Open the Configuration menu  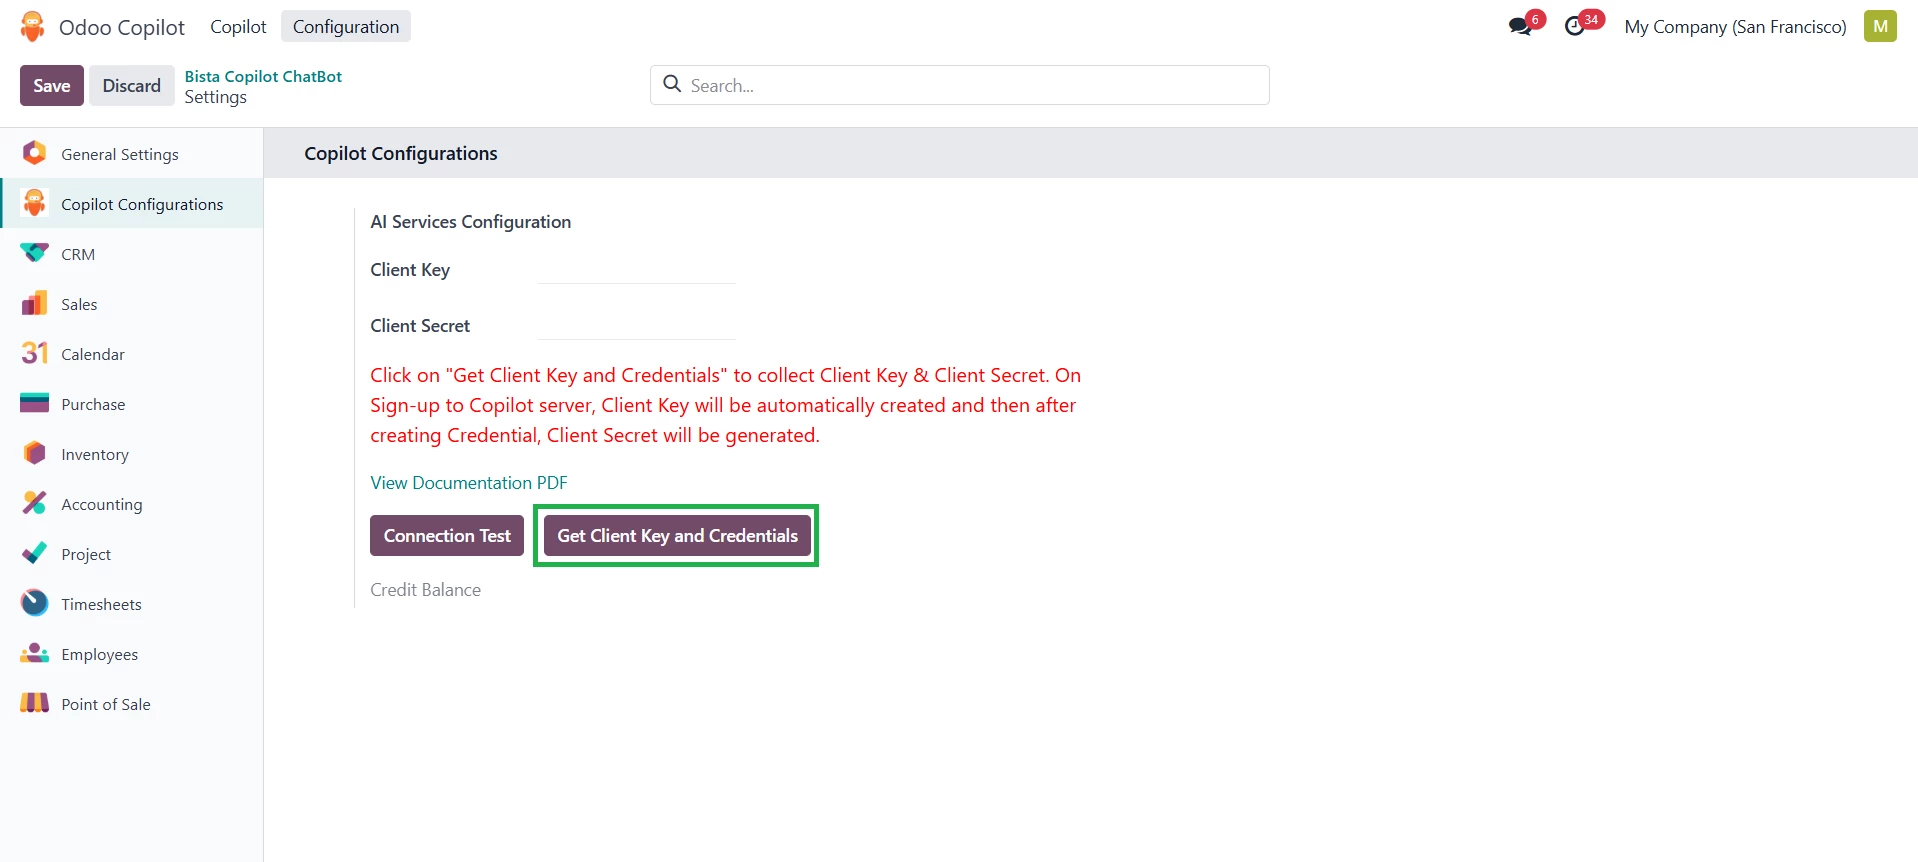click(x=346, y=27)
